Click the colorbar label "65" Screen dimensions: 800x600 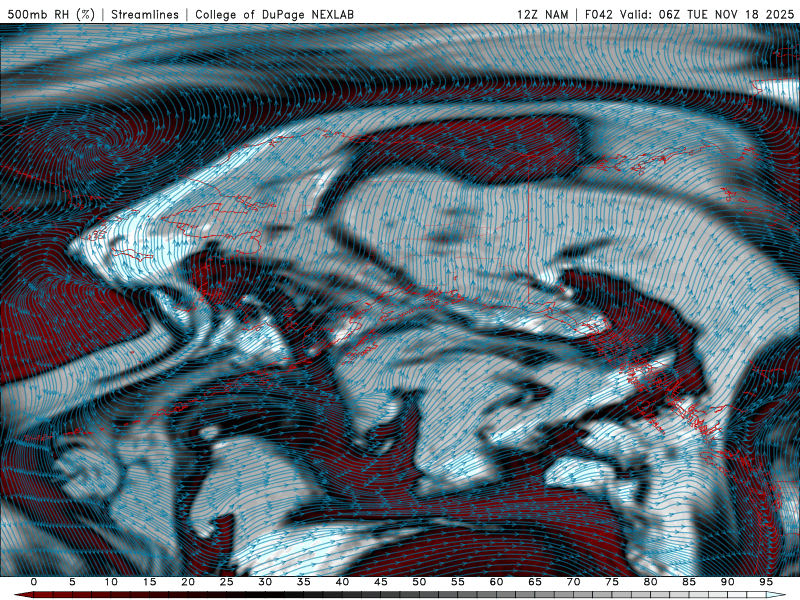tap(535, 582)
